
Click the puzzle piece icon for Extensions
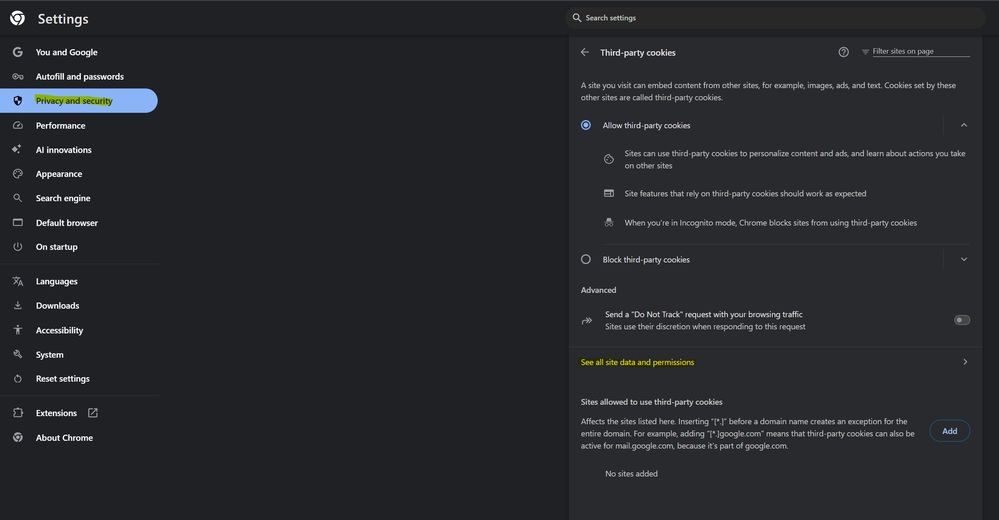(x=18, y=413)
